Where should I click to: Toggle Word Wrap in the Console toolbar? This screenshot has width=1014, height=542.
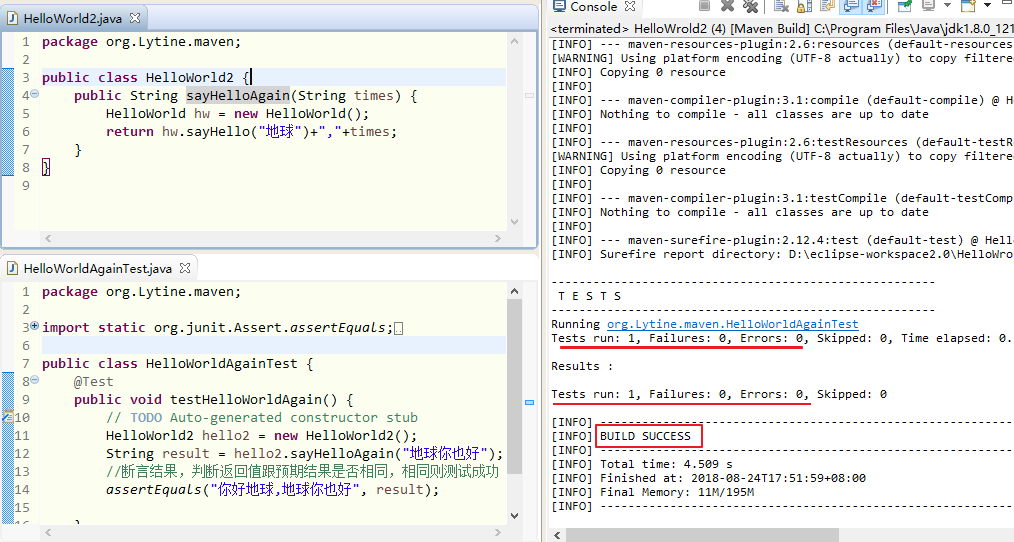point(827,6)
